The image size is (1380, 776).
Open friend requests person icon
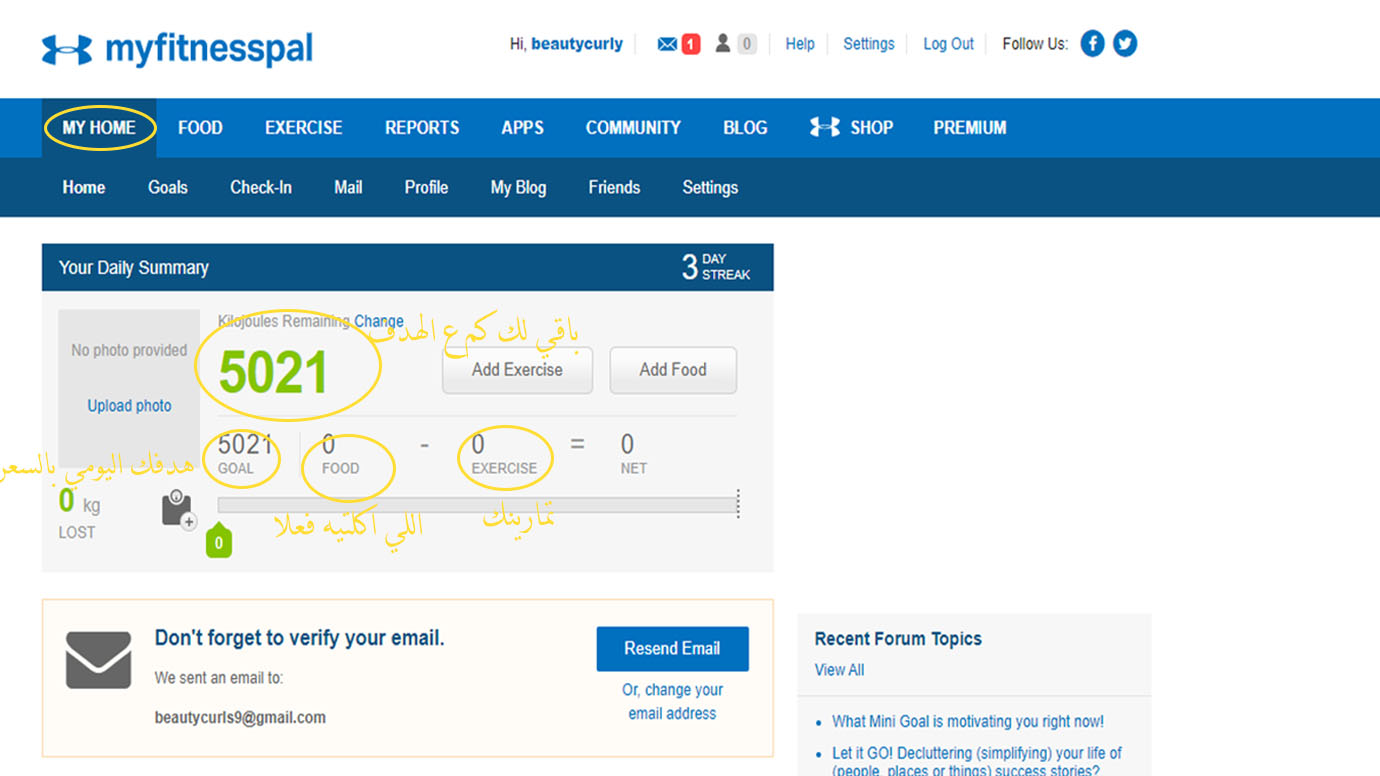pyautogui.click(x=722, y=44)
